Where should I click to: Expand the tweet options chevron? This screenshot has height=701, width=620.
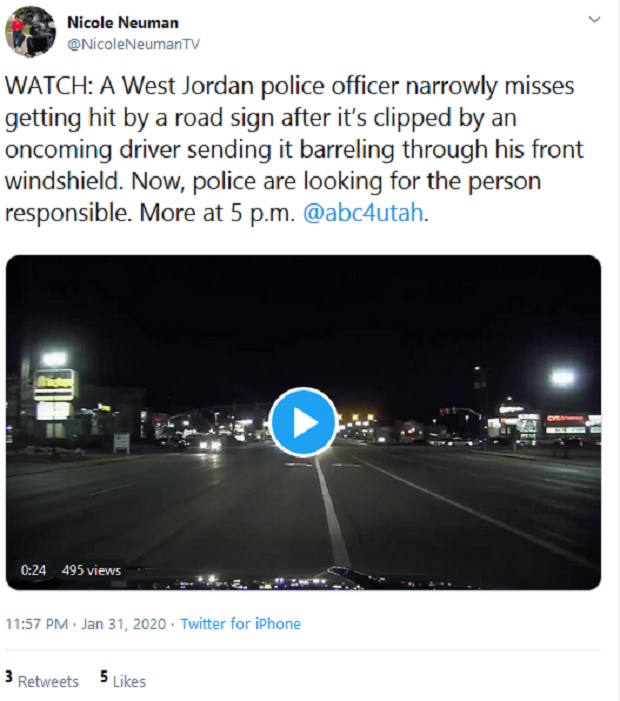(594, 20)
